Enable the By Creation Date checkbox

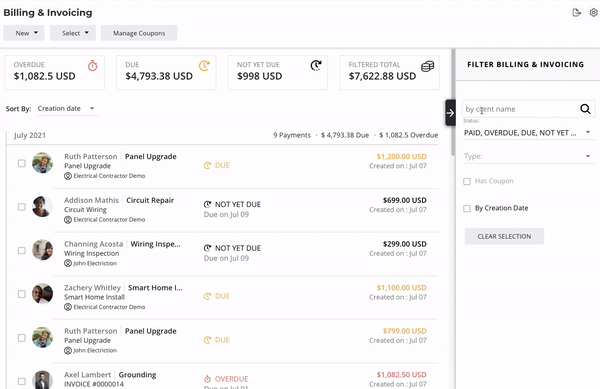[x=467, y=208]
